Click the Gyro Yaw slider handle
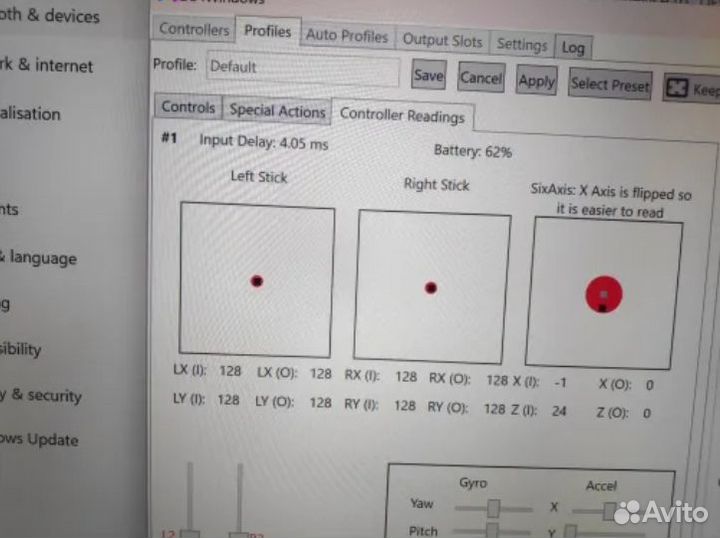Image resolution: width=720 pixels, height=538 pixels. point(493,507)
